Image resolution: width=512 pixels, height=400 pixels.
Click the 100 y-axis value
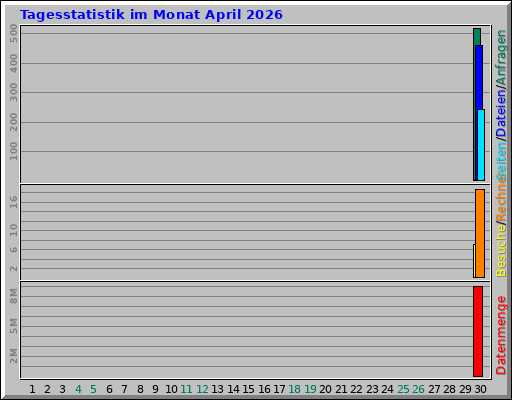tap(14, 151)
